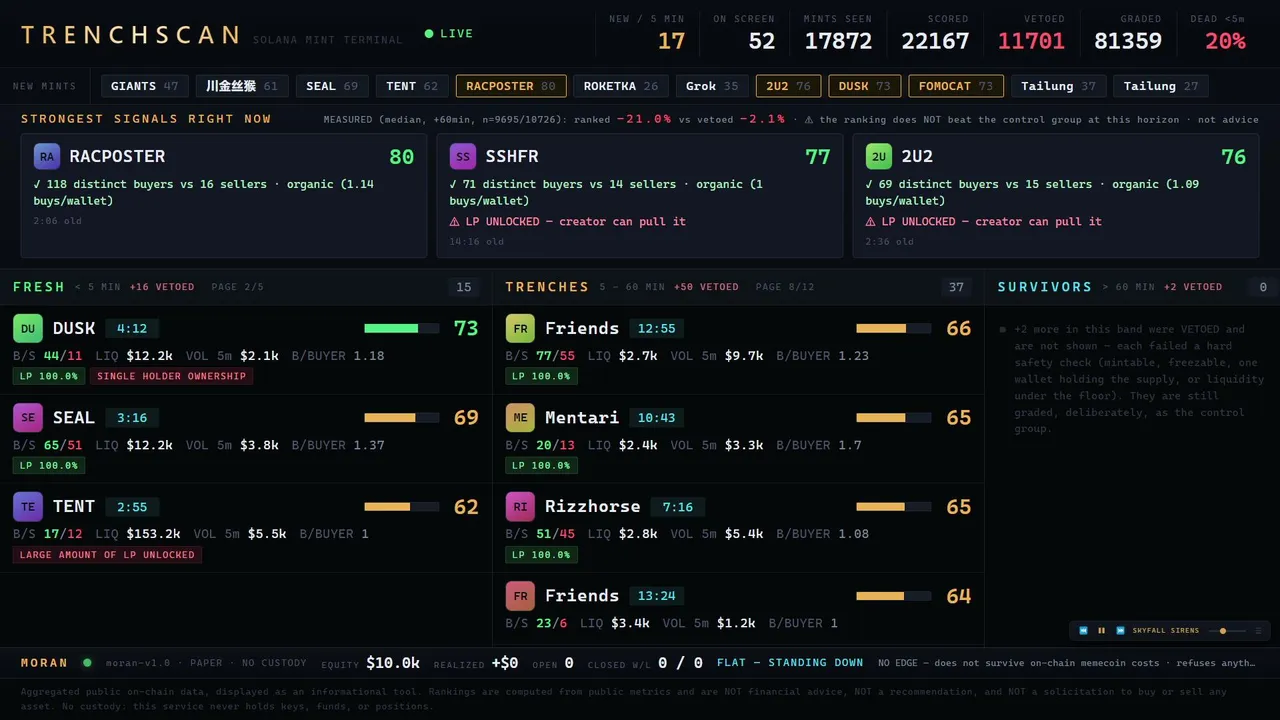Pause the Skyfall Sirens track
This screenshot has height=720, width=1280.
tap(1102, 631)
